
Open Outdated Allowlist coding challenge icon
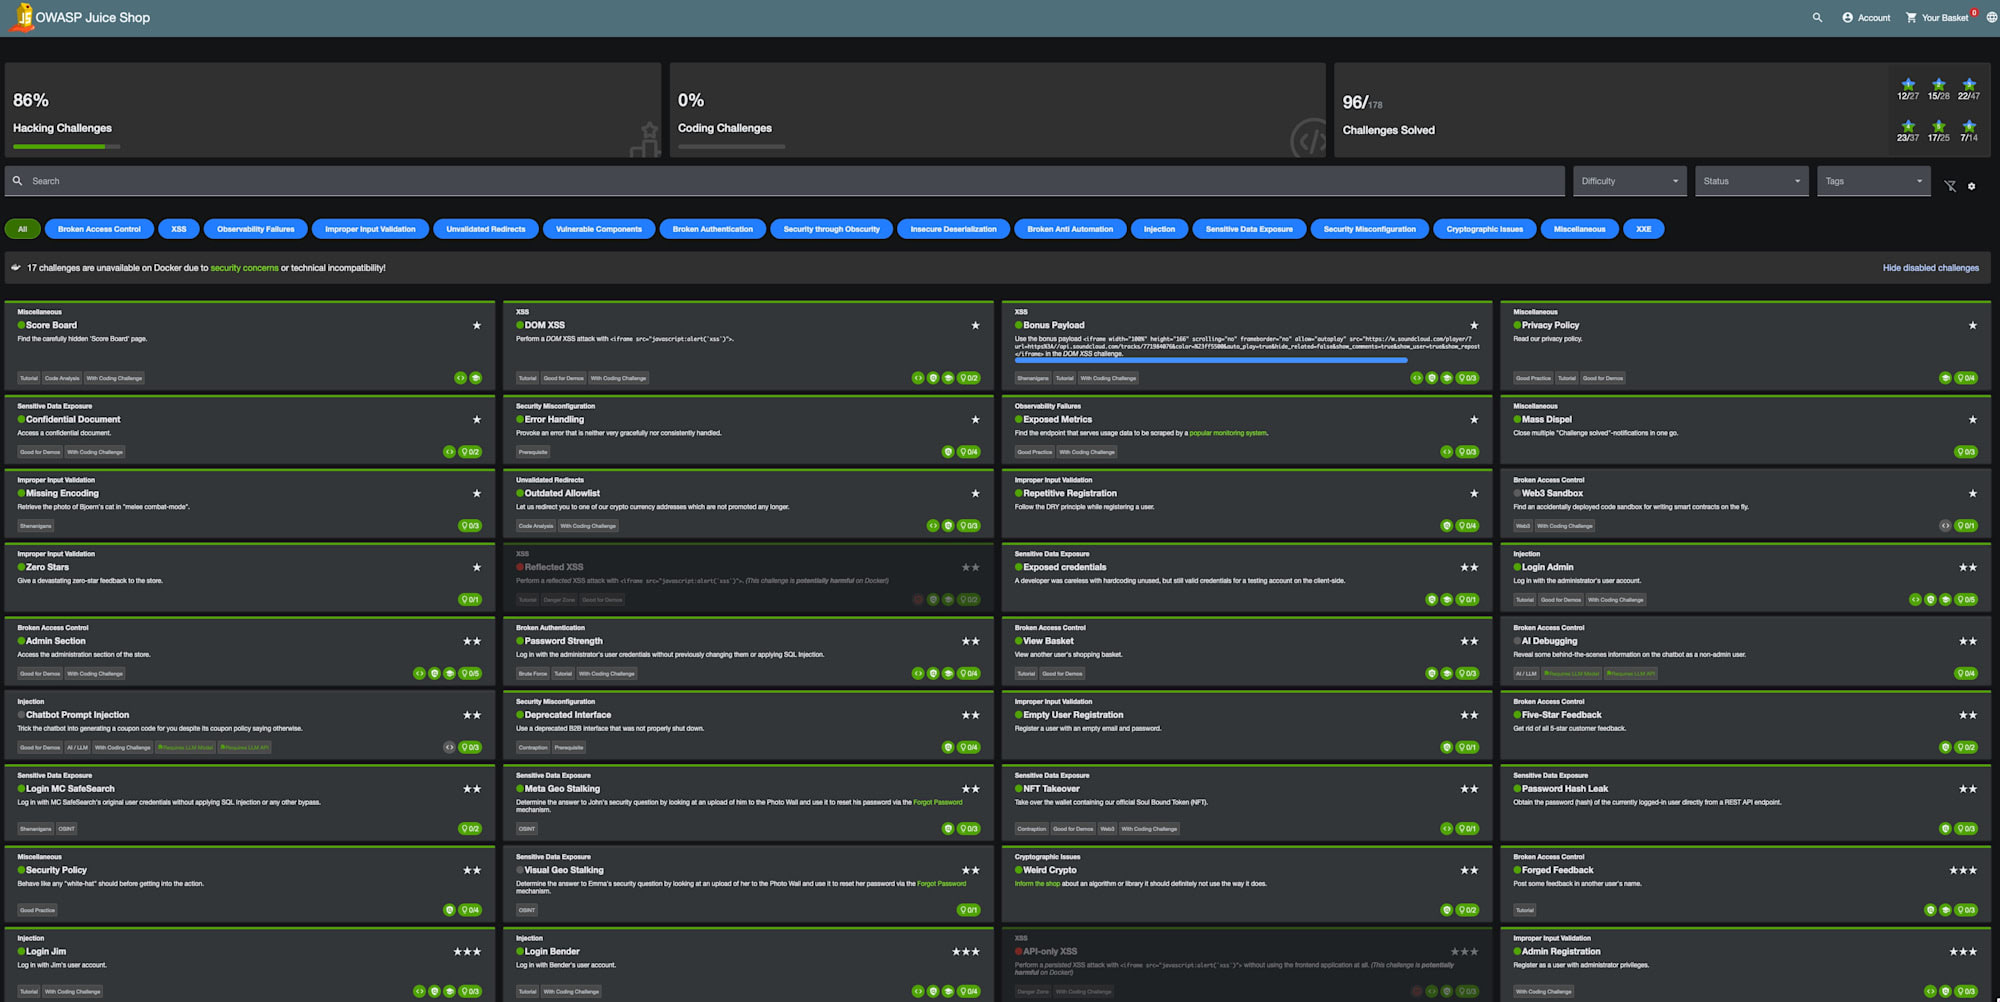click(x=933, y=526)
